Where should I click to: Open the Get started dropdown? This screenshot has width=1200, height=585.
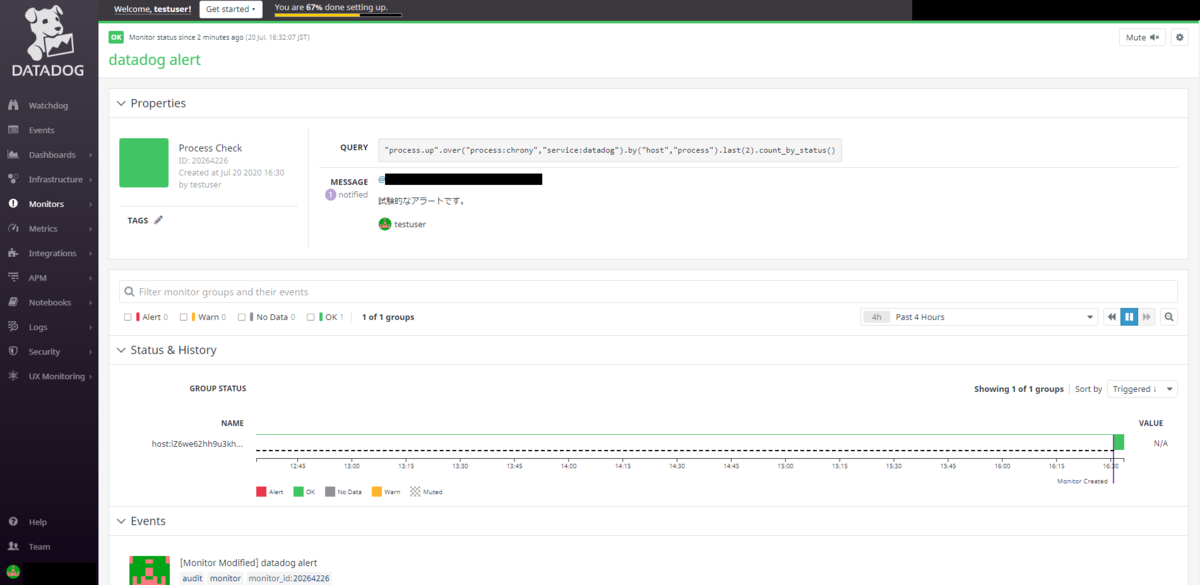231,9
